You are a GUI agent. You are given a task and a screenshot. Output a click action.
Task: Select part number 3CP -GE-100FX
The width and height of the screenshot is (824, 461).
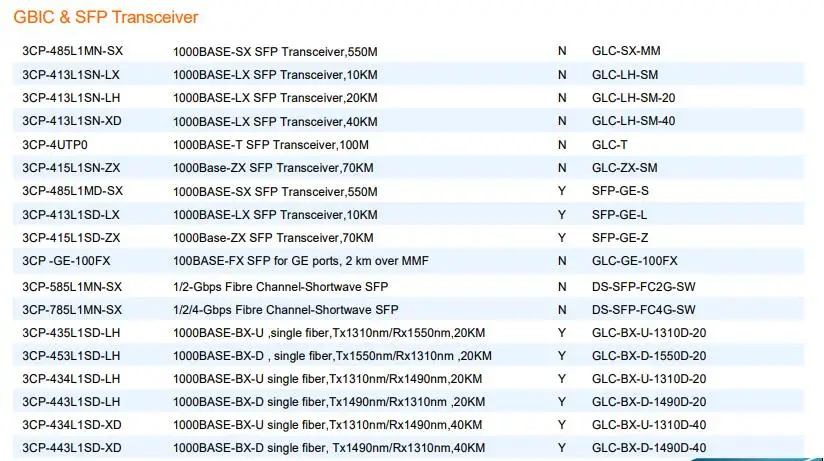(x=66, y=261)
